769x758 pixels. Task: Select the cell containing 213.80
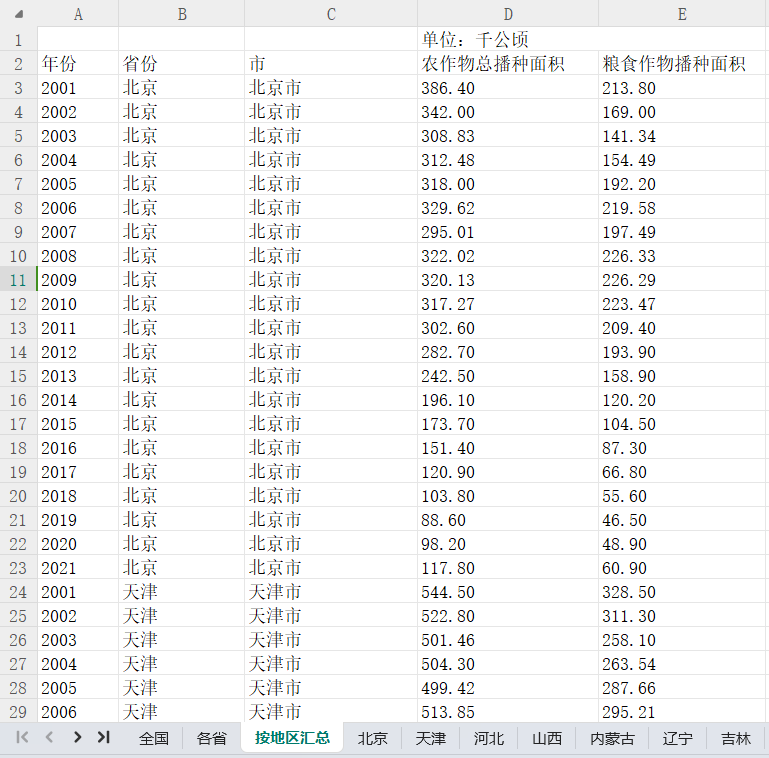click(x=682, y=87)
